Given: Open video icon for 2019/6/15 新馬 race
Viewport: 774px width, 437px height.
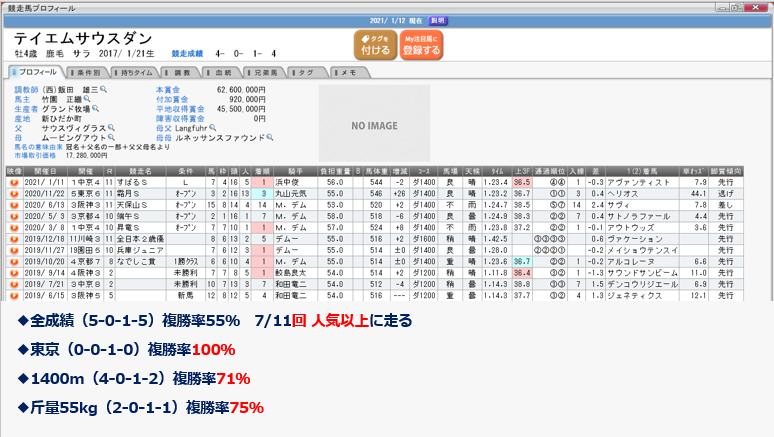Looking at the screenshot, I should tap(14, 296).
